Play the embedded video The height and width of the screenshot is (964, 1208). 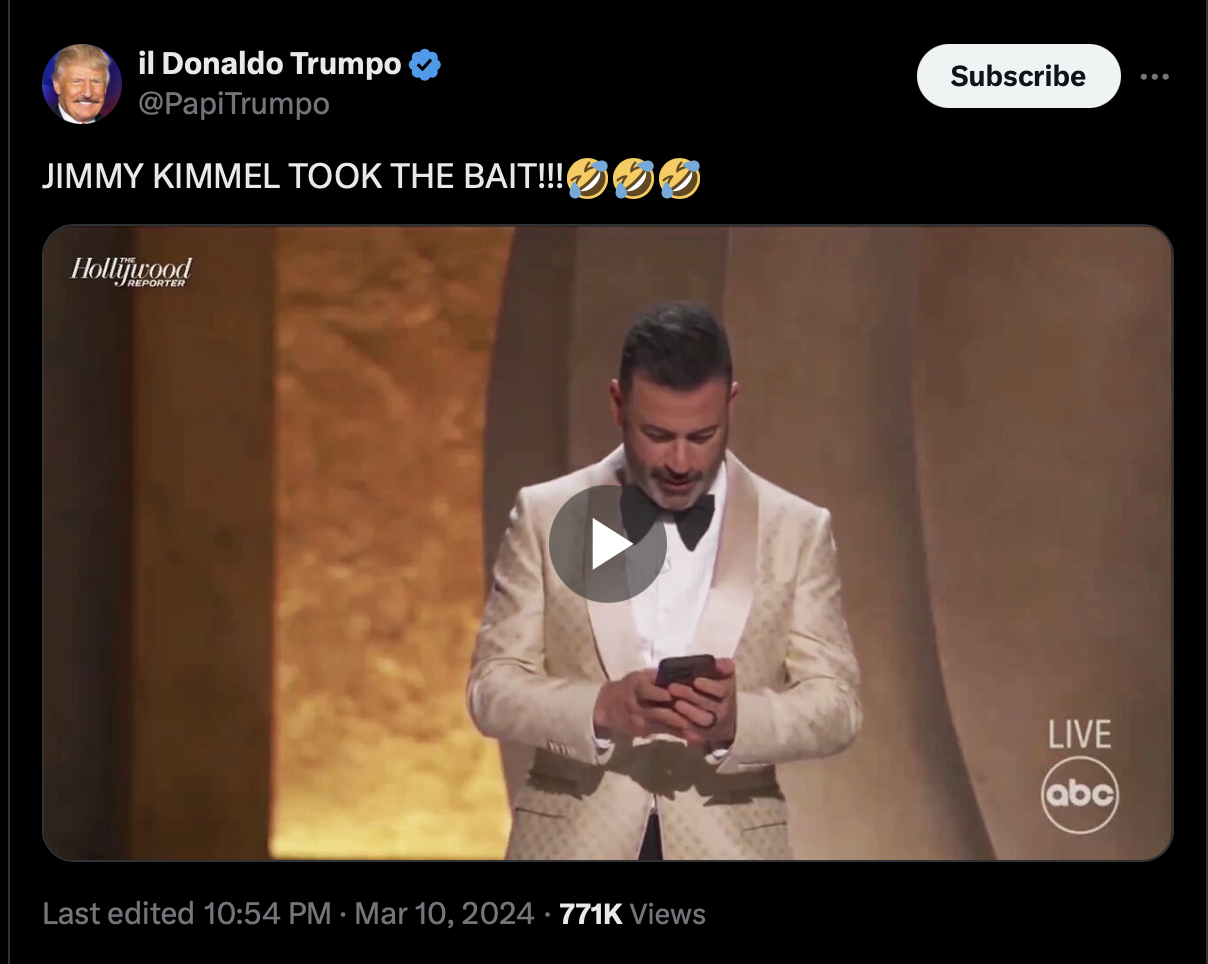tap(608, 544)
